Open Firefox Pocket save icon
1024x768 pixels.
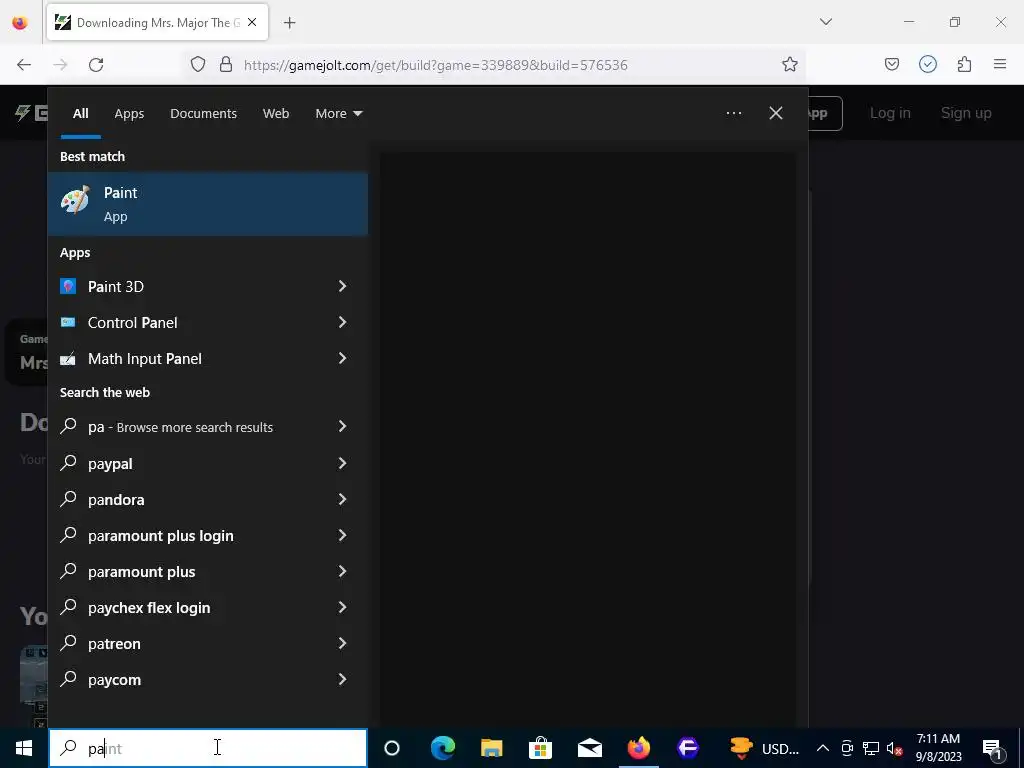pos(892,64)
